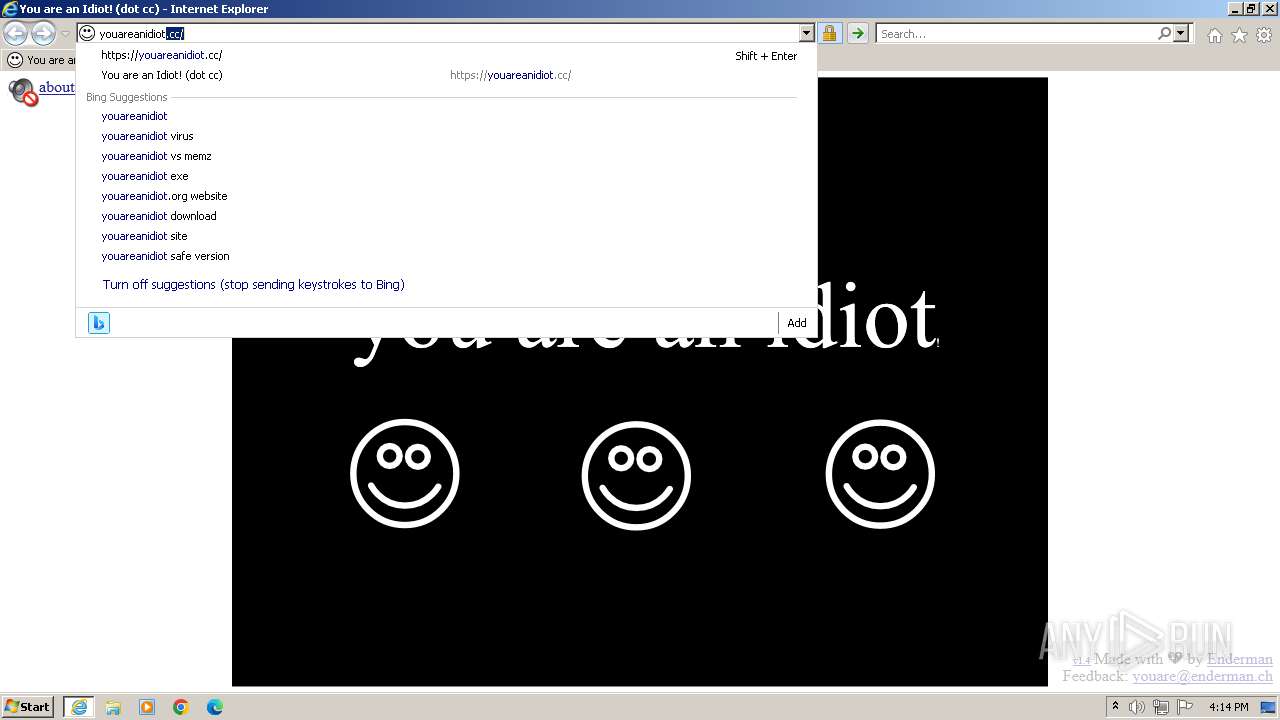The image size is (1280, 720).
Task: Select the 'You are an...' browser tab
Action: 40,60
